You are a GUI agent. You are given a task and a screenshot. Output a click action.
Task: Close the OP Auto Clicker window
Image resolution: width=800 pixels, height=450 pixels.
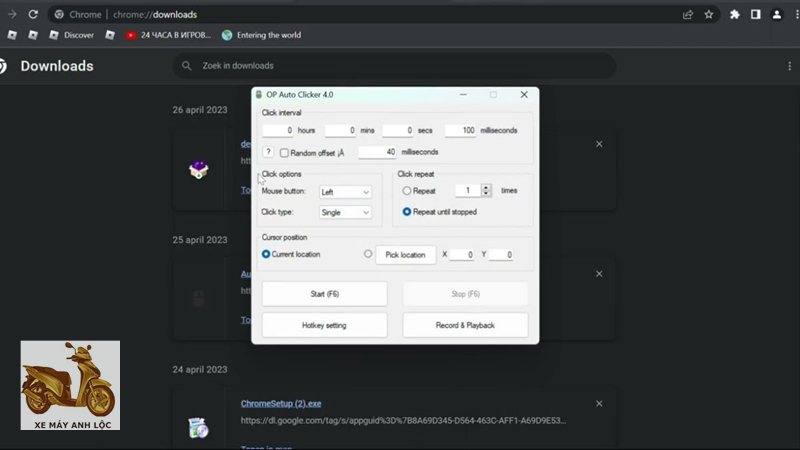point(524,95)
